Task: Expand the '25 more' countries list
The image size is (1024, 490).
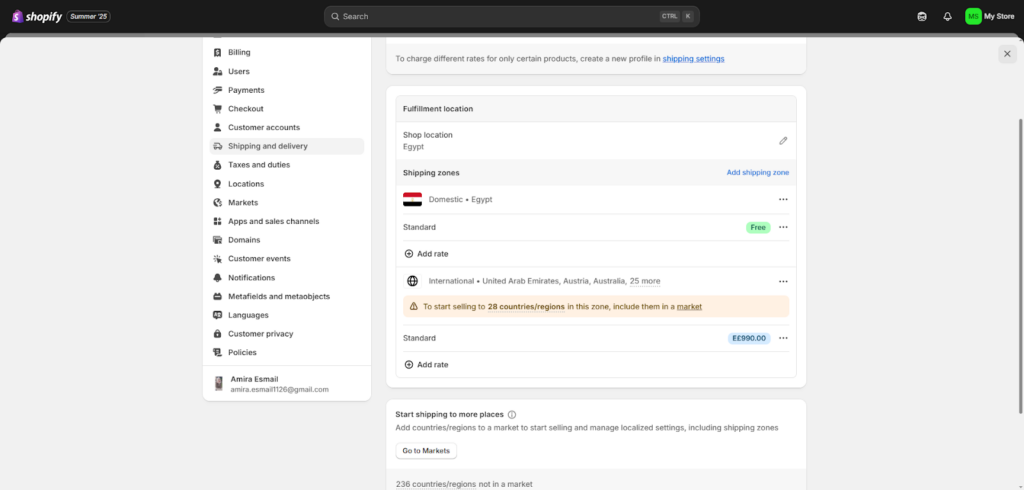Action: click(644, 281)
